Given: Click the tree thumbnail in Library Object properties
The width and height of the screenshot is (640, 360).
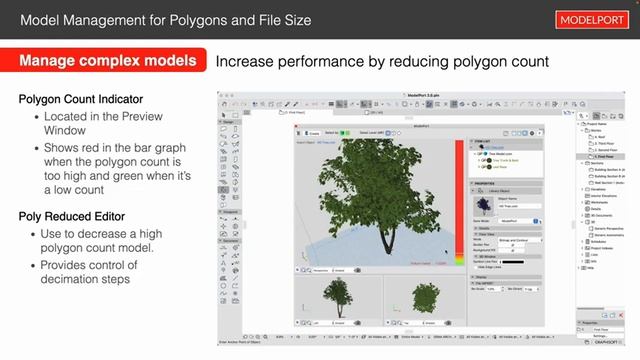Looking at the screenshot, I should pos(484,206).
